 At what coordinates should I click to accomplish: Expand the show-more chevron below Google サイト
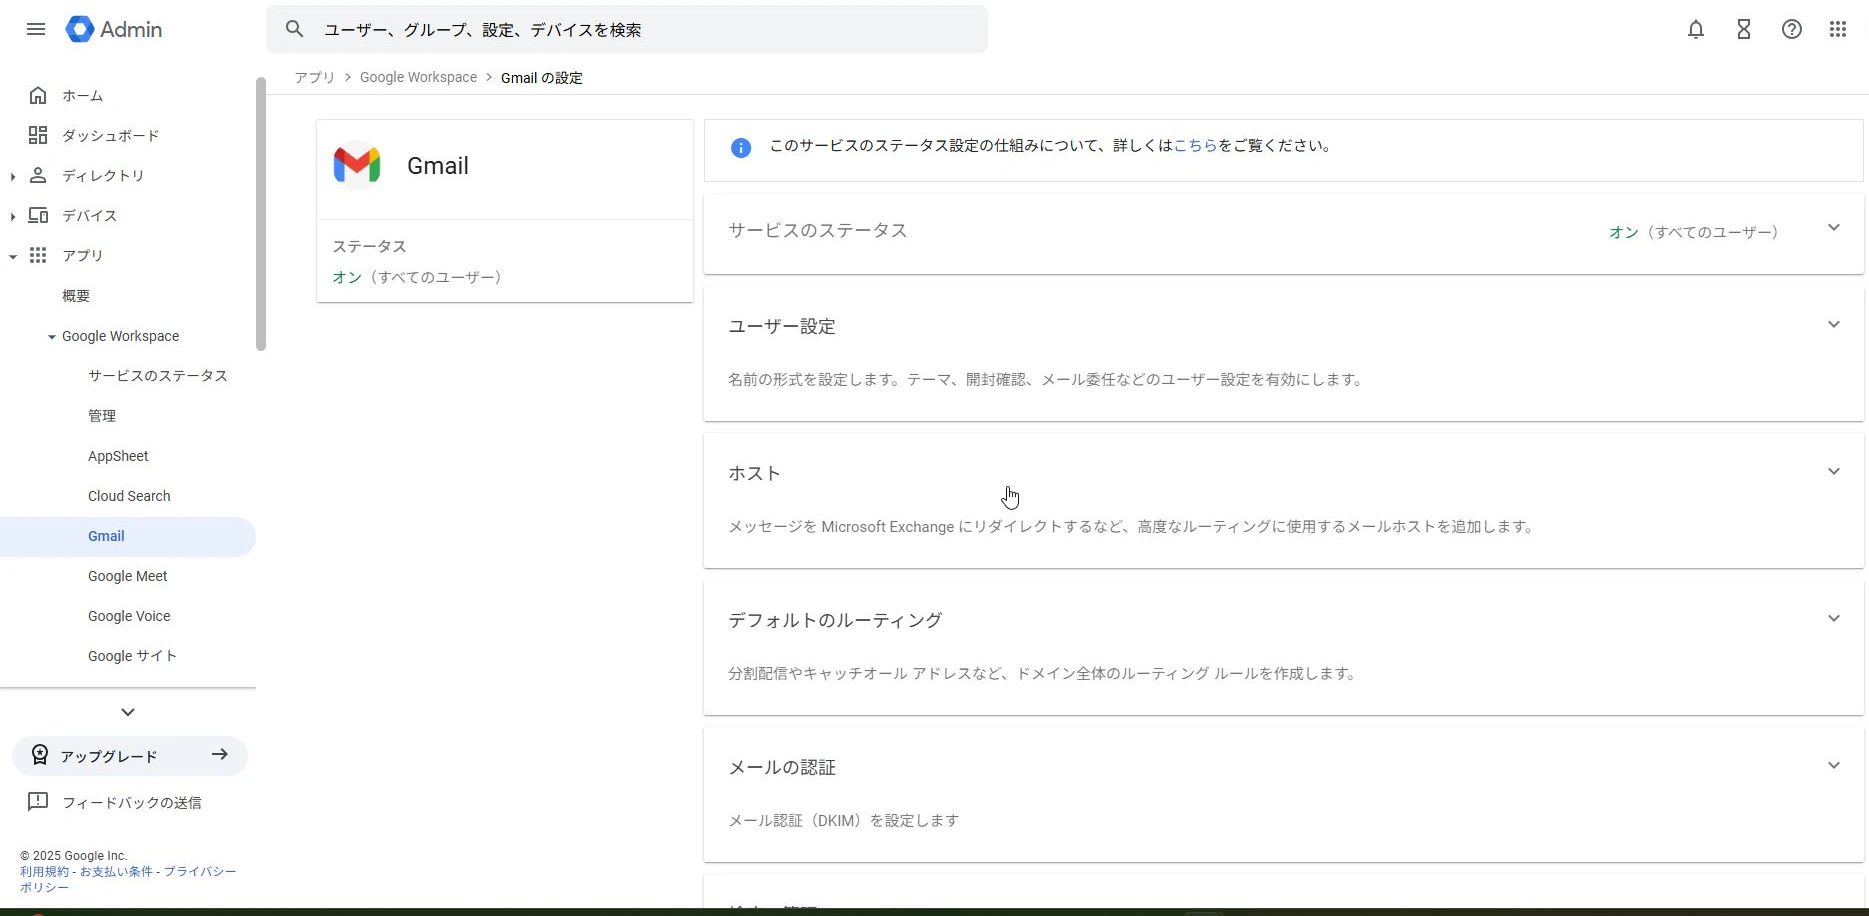(x=127, y=711)
